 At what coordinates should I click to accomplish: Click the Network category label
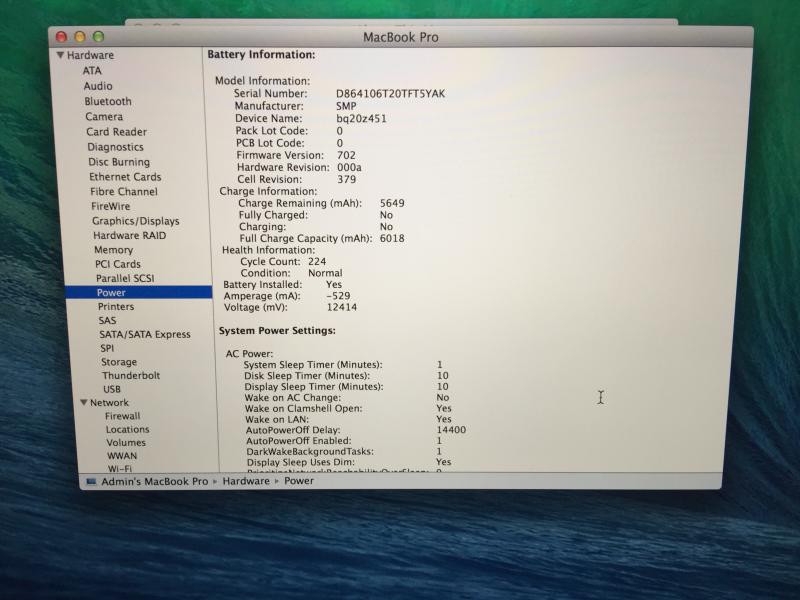pos(109,403)
